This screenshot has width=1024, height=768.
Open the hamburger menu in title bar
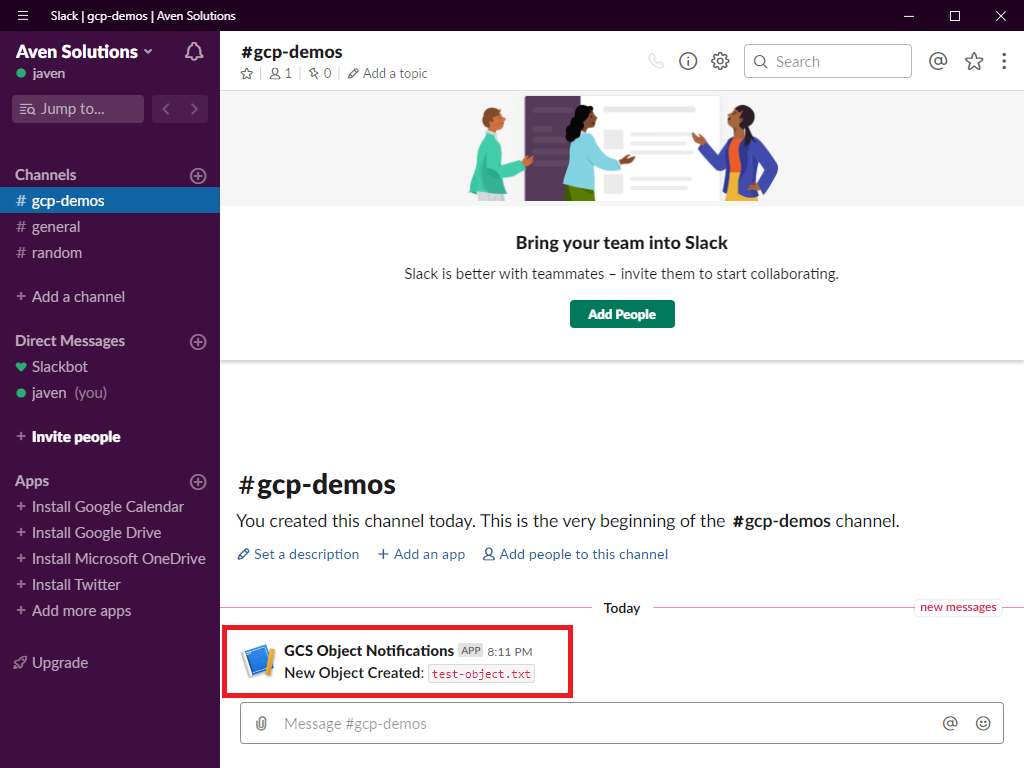pyautogui.click(x=23, y=16)
